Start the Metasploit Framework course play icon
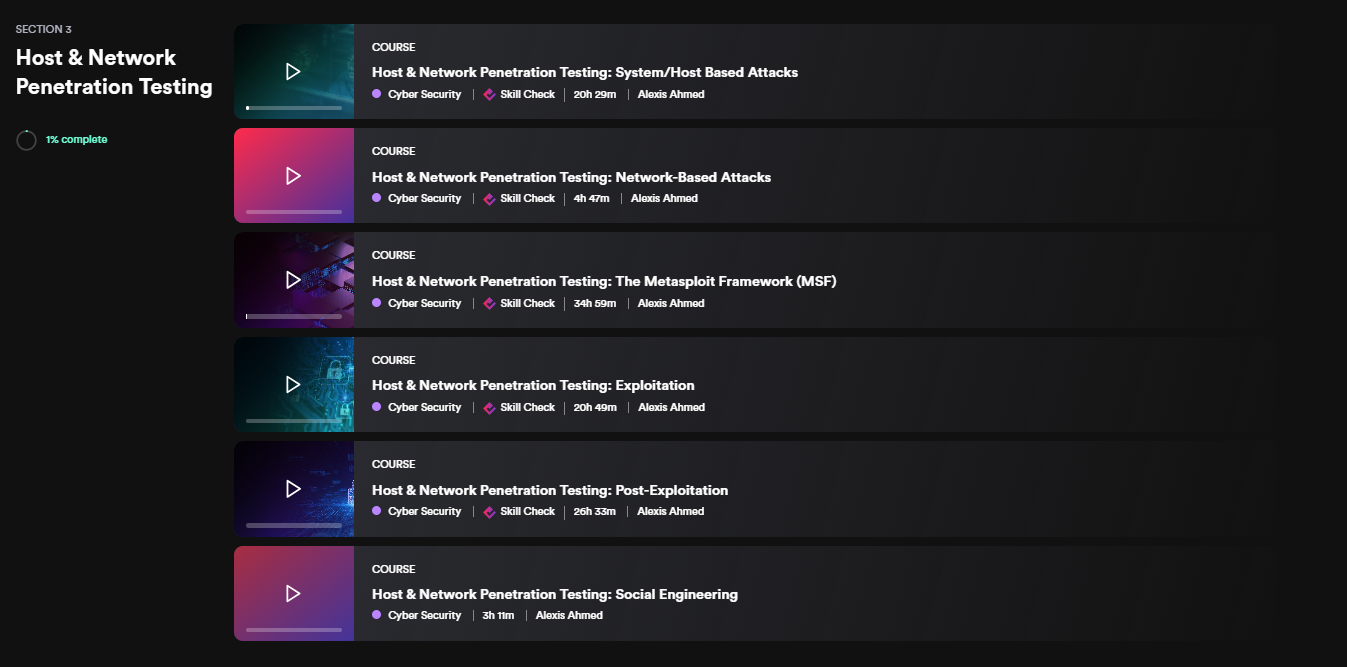 pyautogui.click(x=293, y=280)
